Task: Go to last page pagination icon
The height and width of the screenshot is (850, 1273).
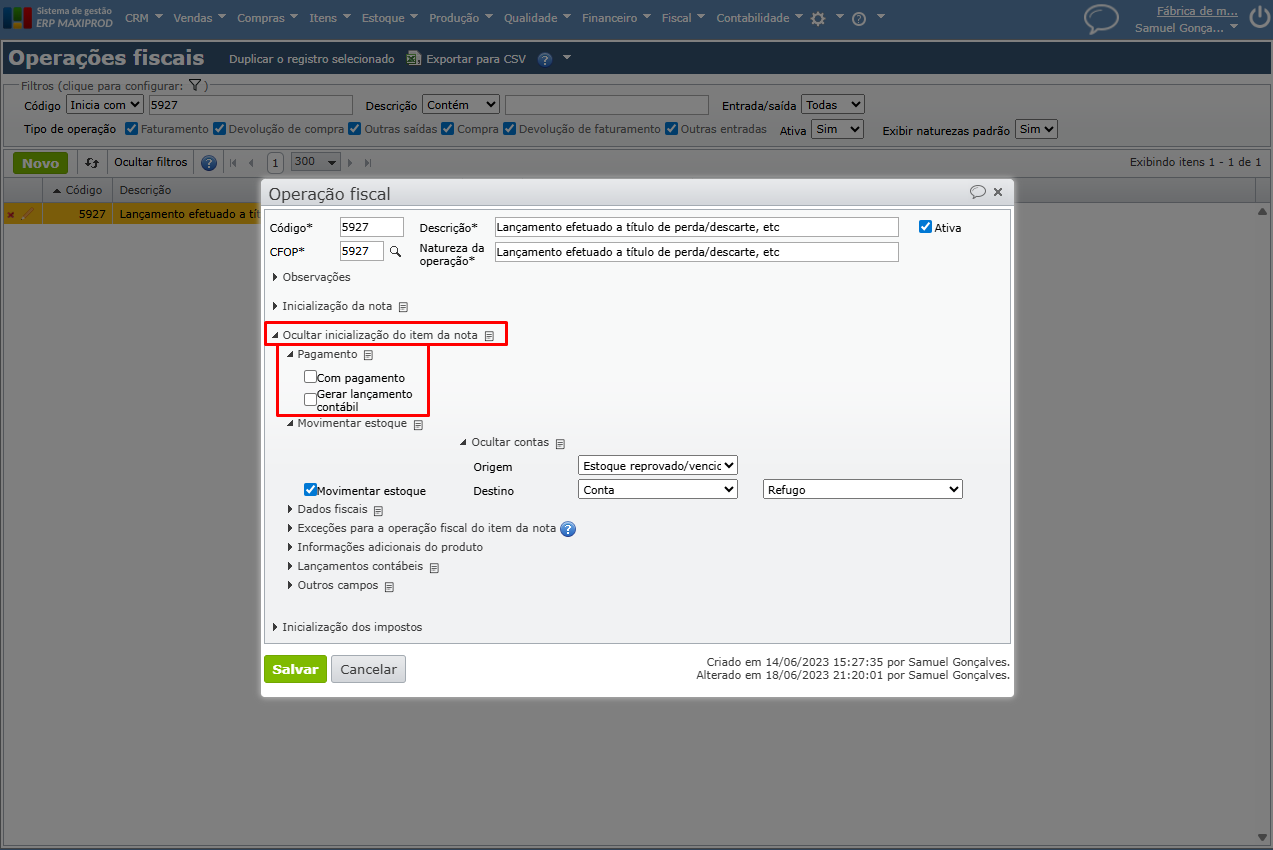Action: coord(368,162)
